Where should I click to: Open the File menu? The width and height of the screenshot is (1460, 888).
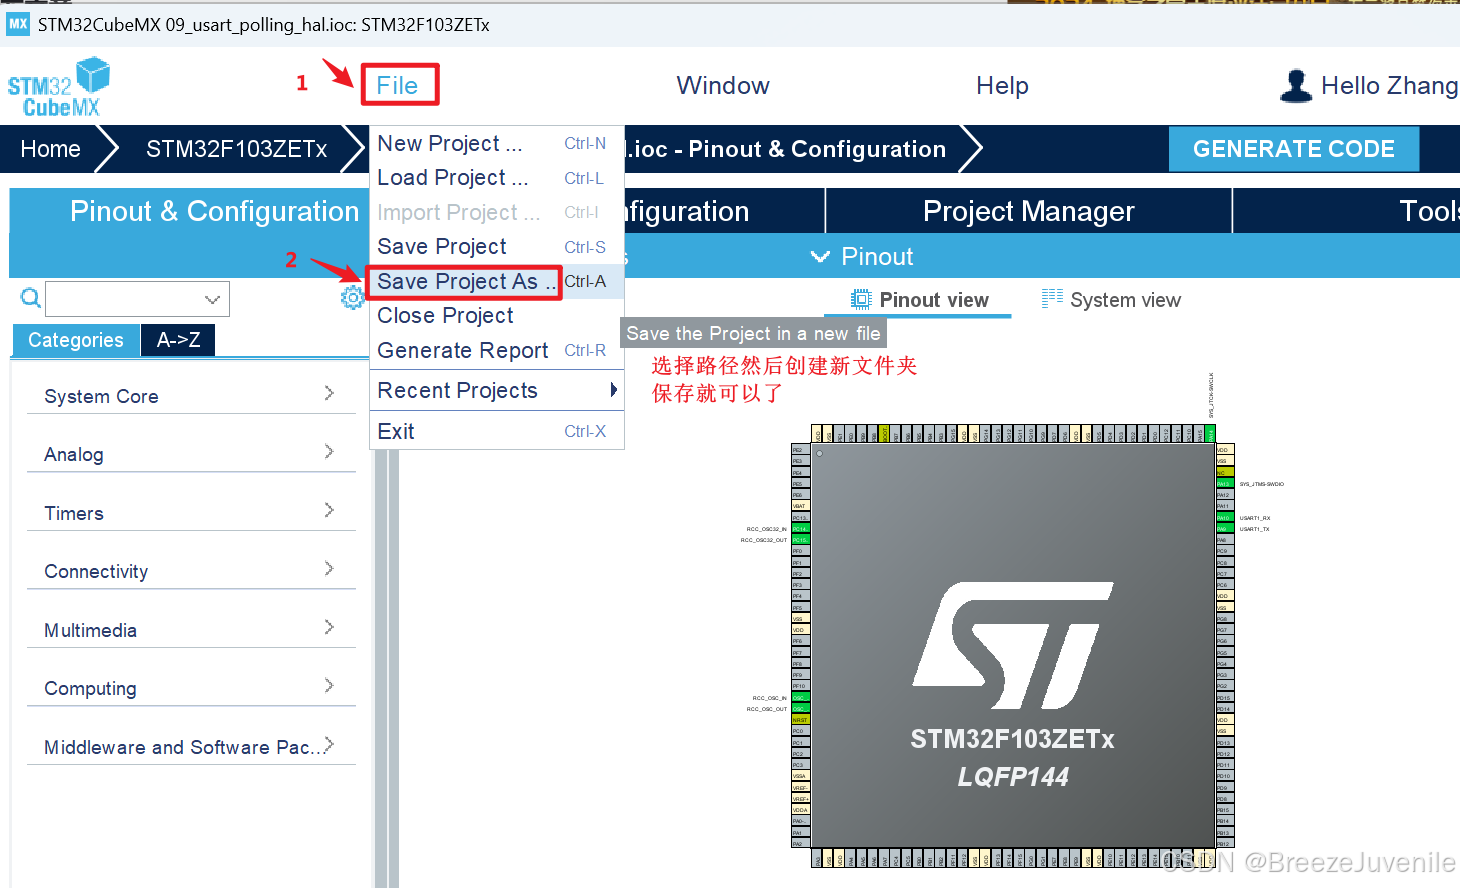pos(398,86)
